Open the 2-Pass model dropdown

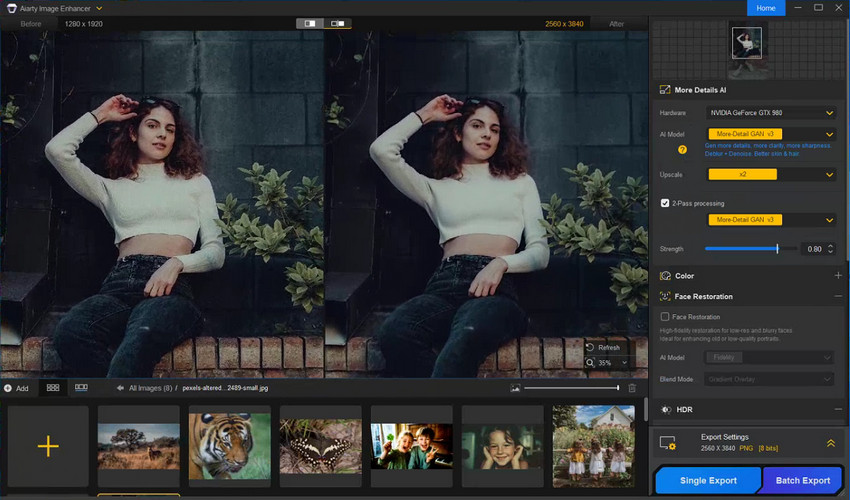pos(771,220)
